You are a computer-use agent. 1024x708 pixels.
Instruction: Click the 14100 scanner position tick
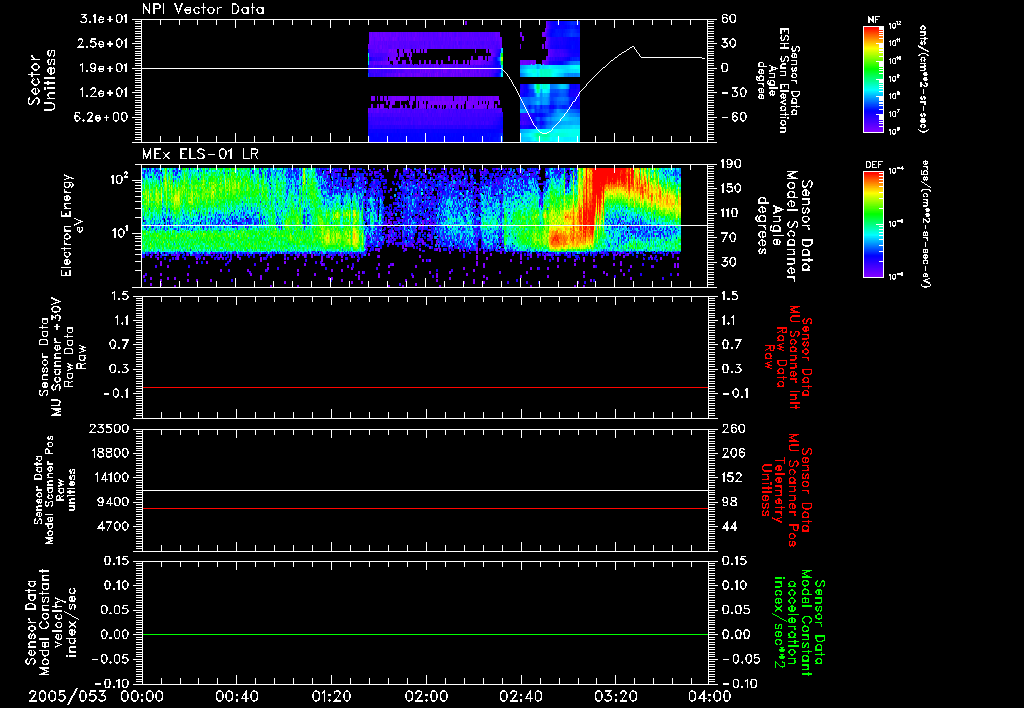tap(108, 477)
